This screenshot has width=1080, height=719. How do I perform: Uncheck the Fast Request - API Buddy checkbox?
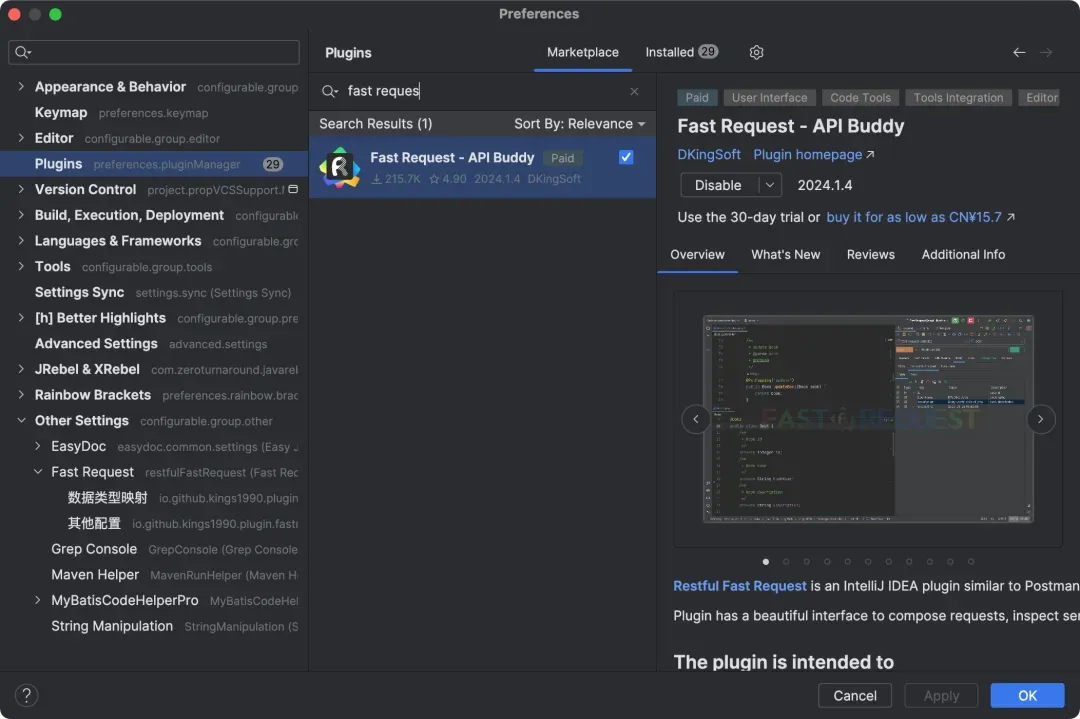[625, 157]
